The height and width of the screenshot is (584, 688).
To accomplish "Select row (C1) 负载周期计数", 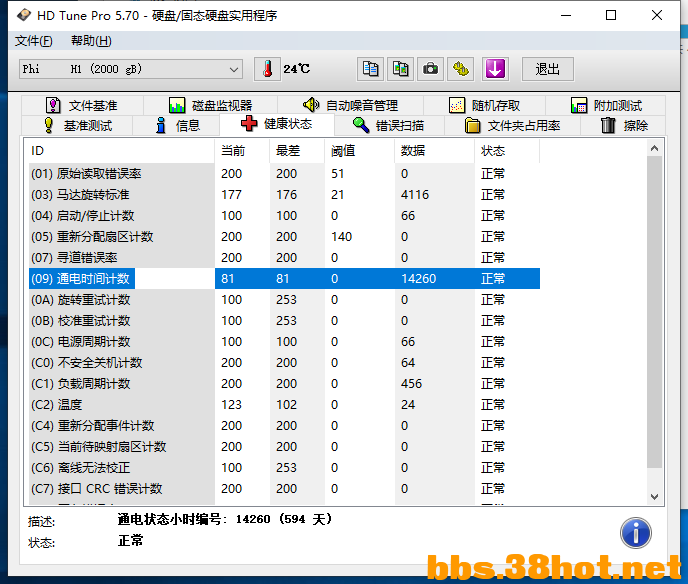I will coord(284,384).
